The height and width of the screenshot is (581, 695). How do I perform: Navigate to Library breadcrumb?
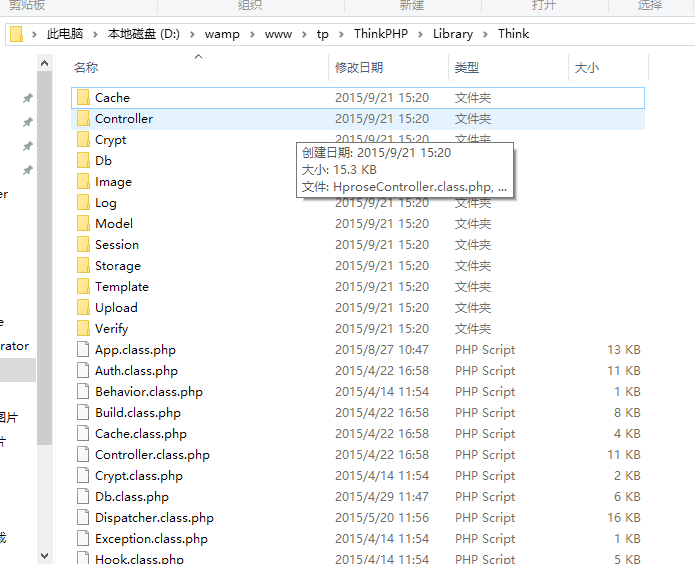click(453, 34)
